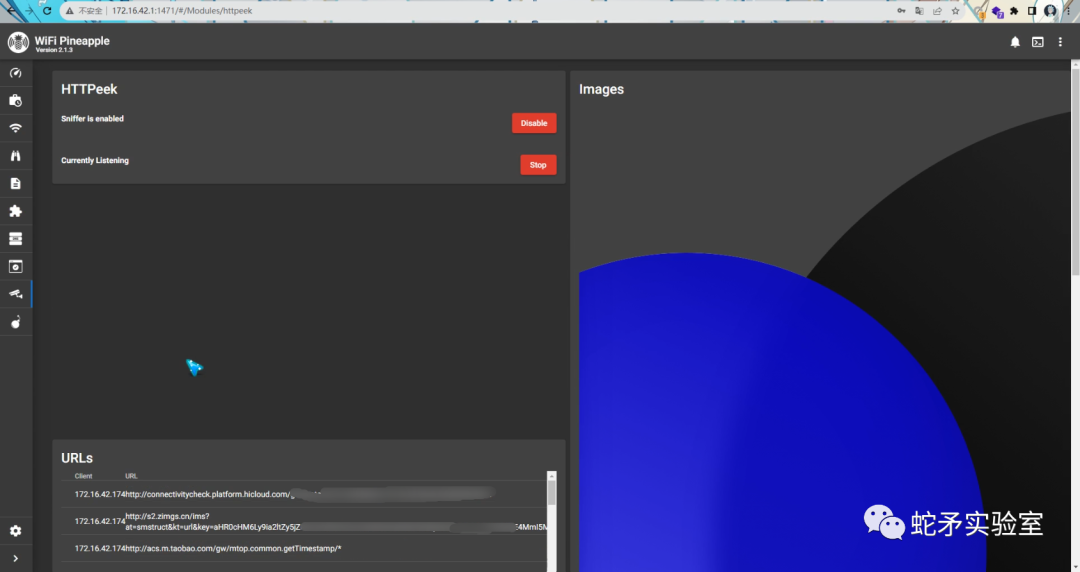The image size is (1080, 572).
Task: Click the URL column header
Action: (x=131, y=476)
